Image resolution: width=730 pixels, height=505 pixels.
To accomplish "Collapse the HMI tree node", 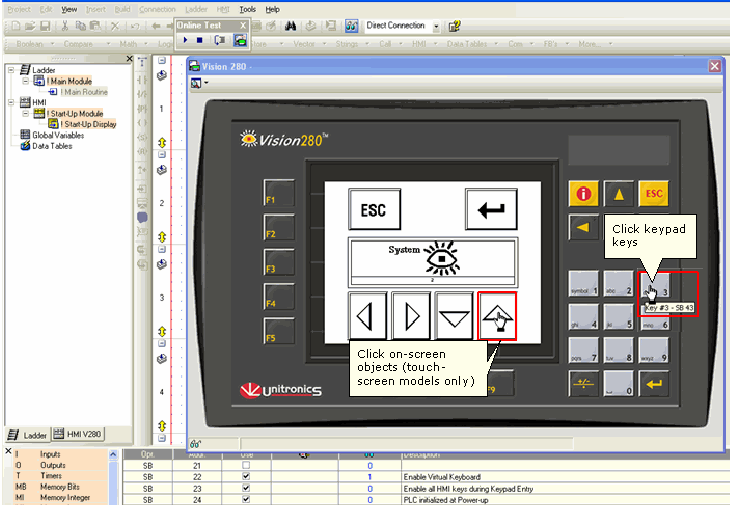I will pos(11,102).
